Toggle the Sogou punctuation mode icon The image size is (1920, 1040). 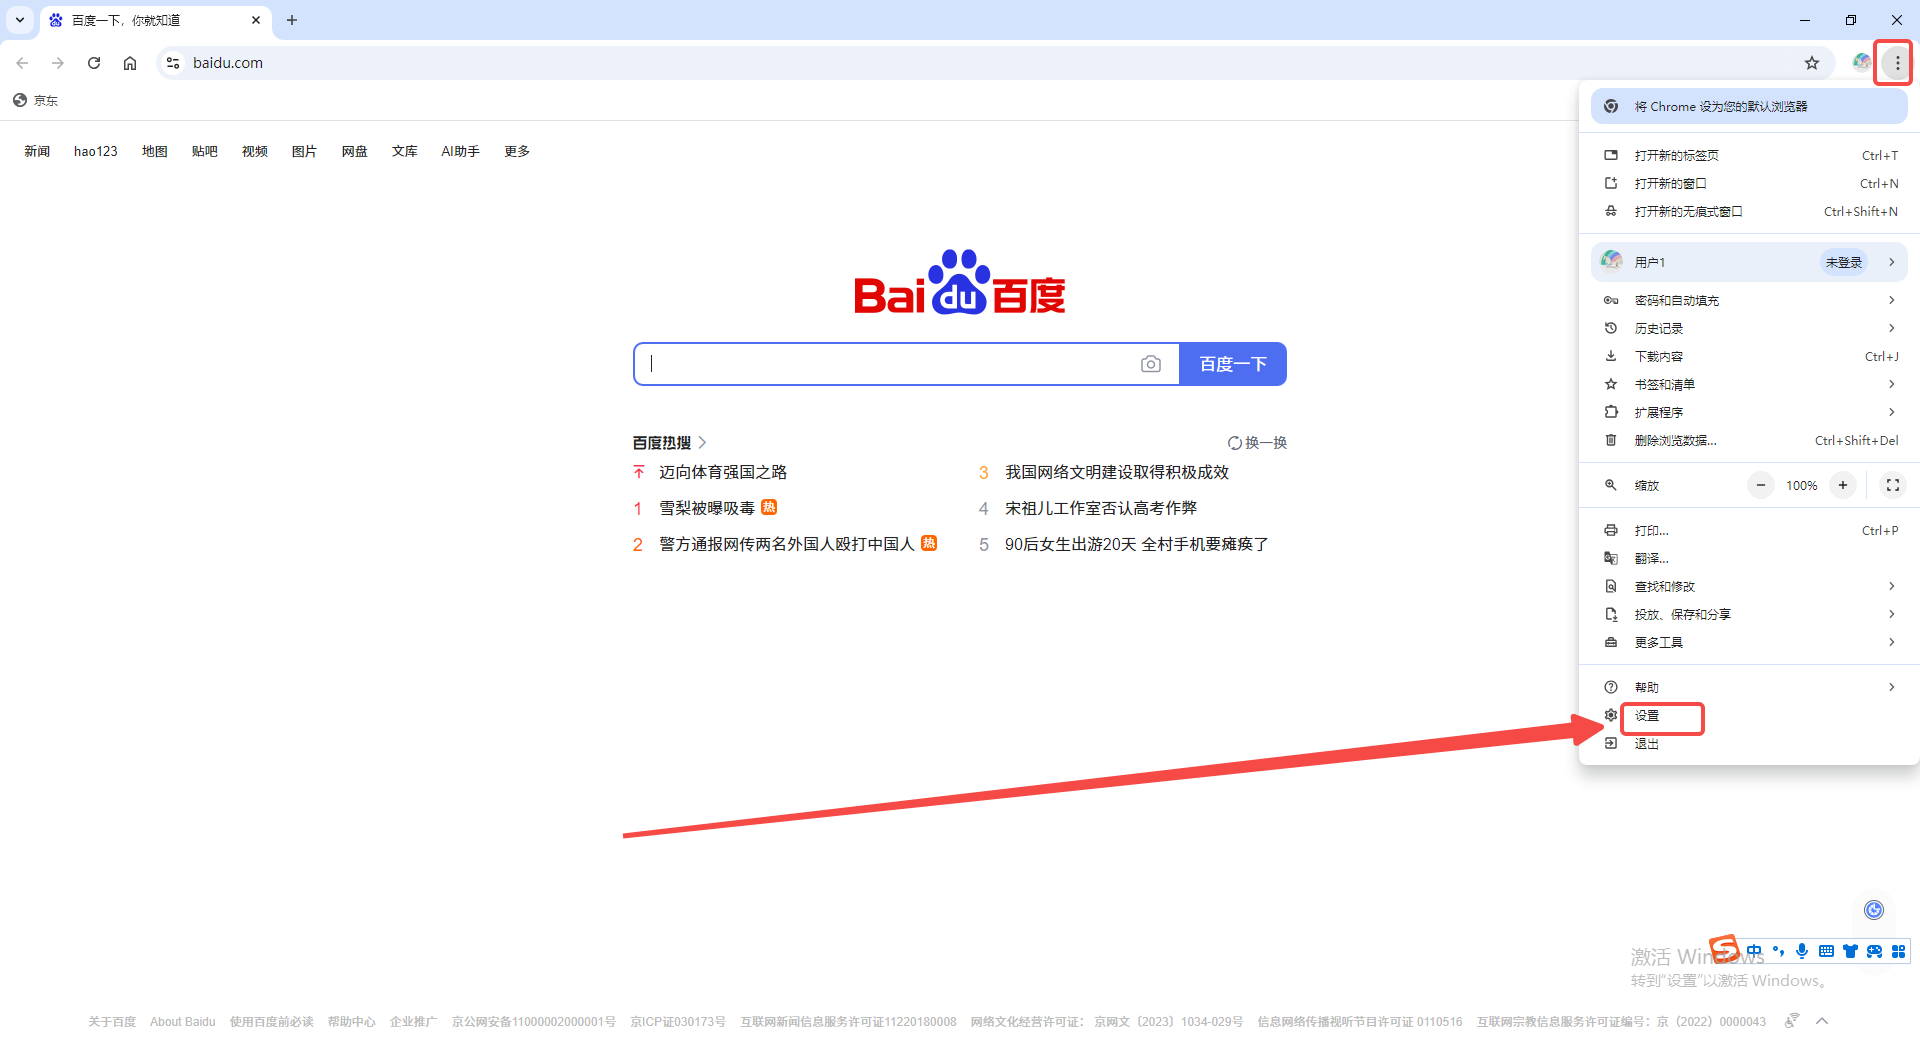click(x=1778, y=951)
